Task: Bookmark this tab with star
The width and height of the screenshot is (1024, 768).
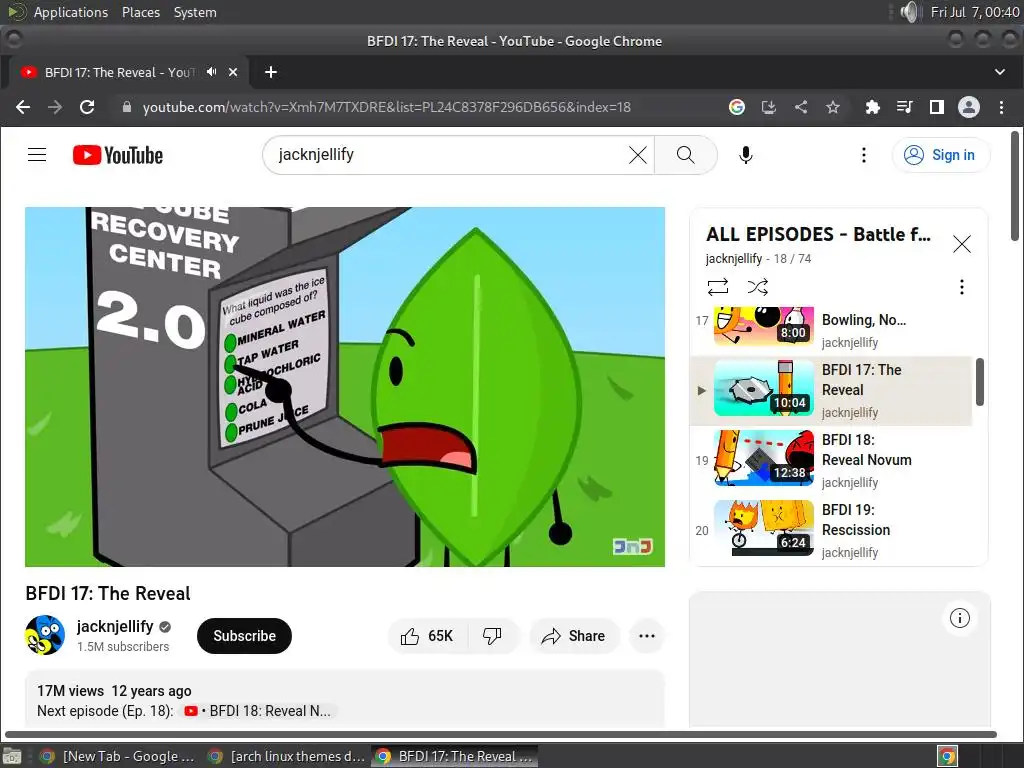Action: point(833,107)
